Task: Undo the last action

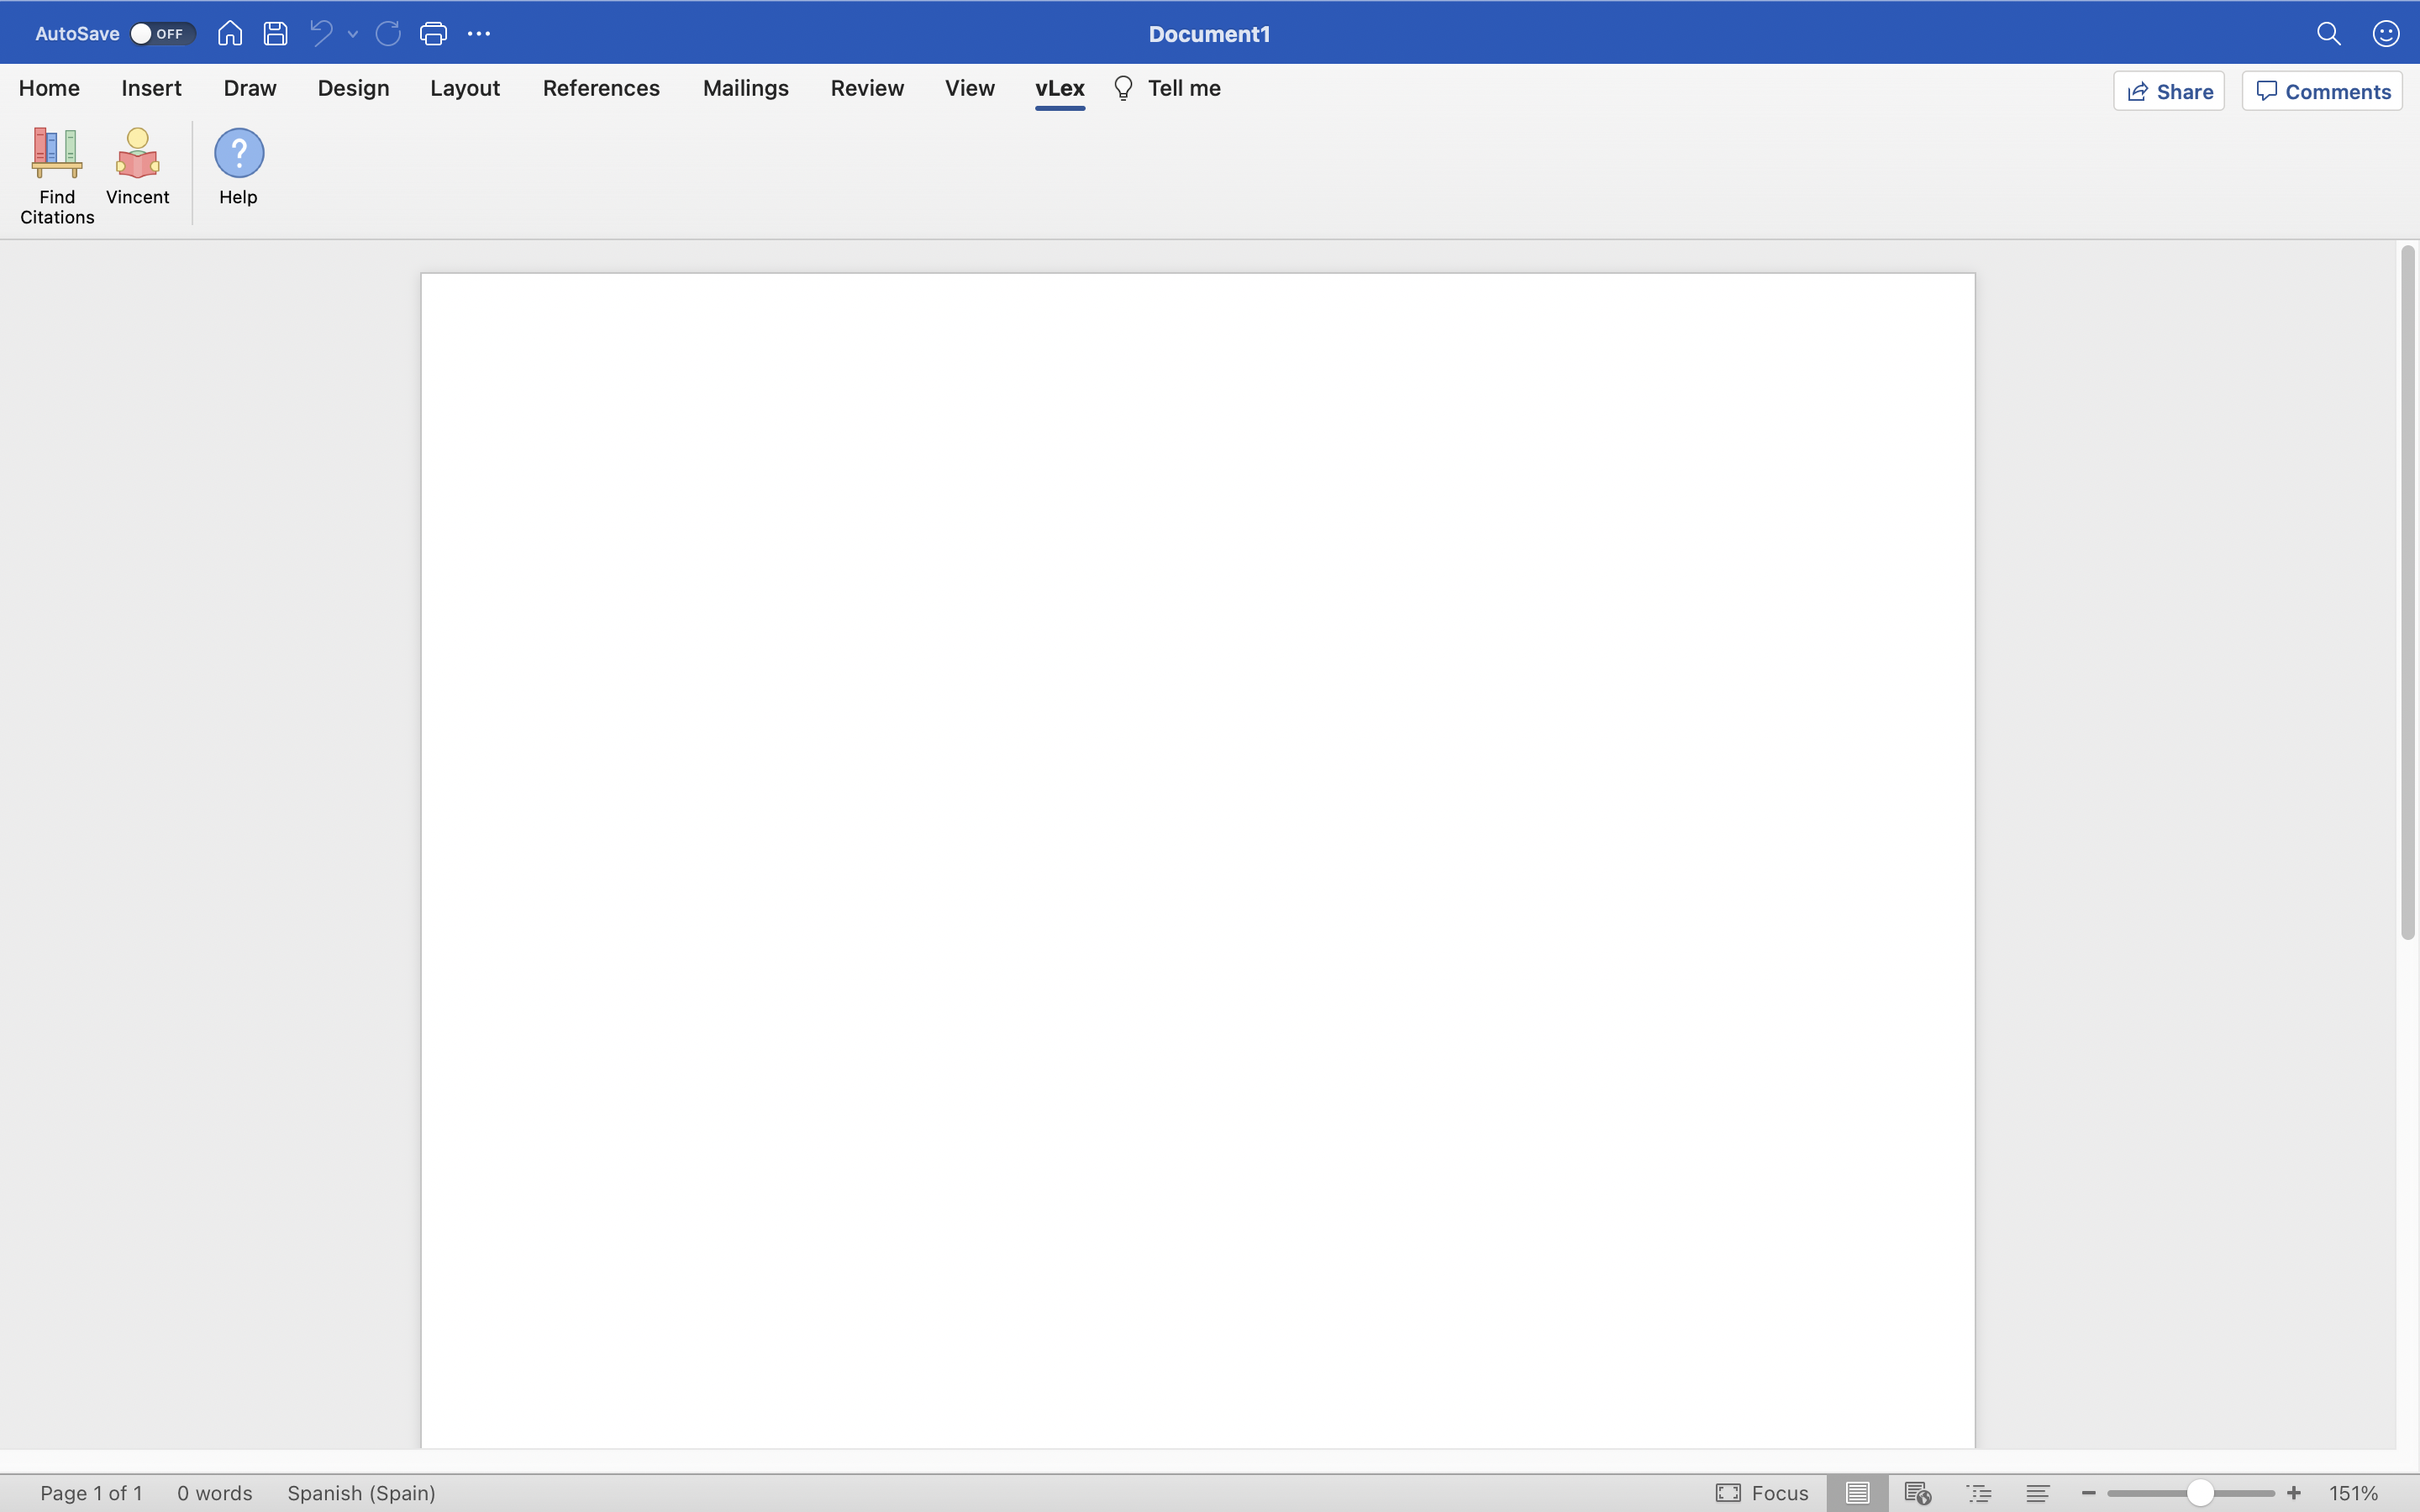Action: 321,34
